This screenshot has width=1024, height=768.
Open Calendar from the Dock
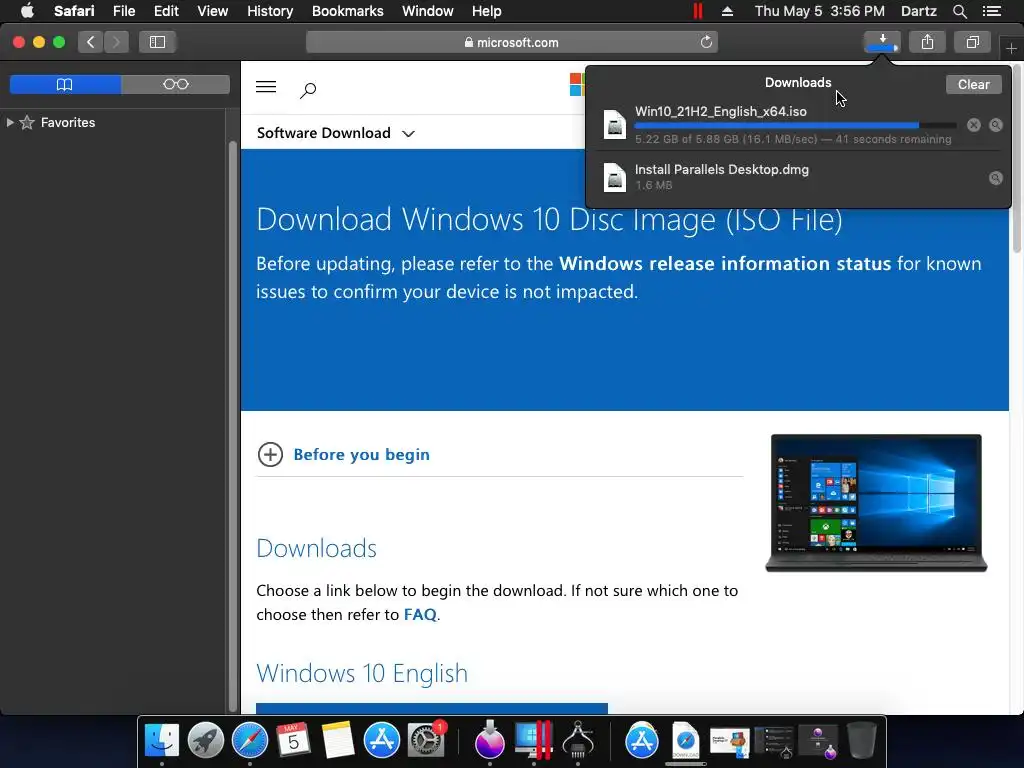tap(293, 740)
